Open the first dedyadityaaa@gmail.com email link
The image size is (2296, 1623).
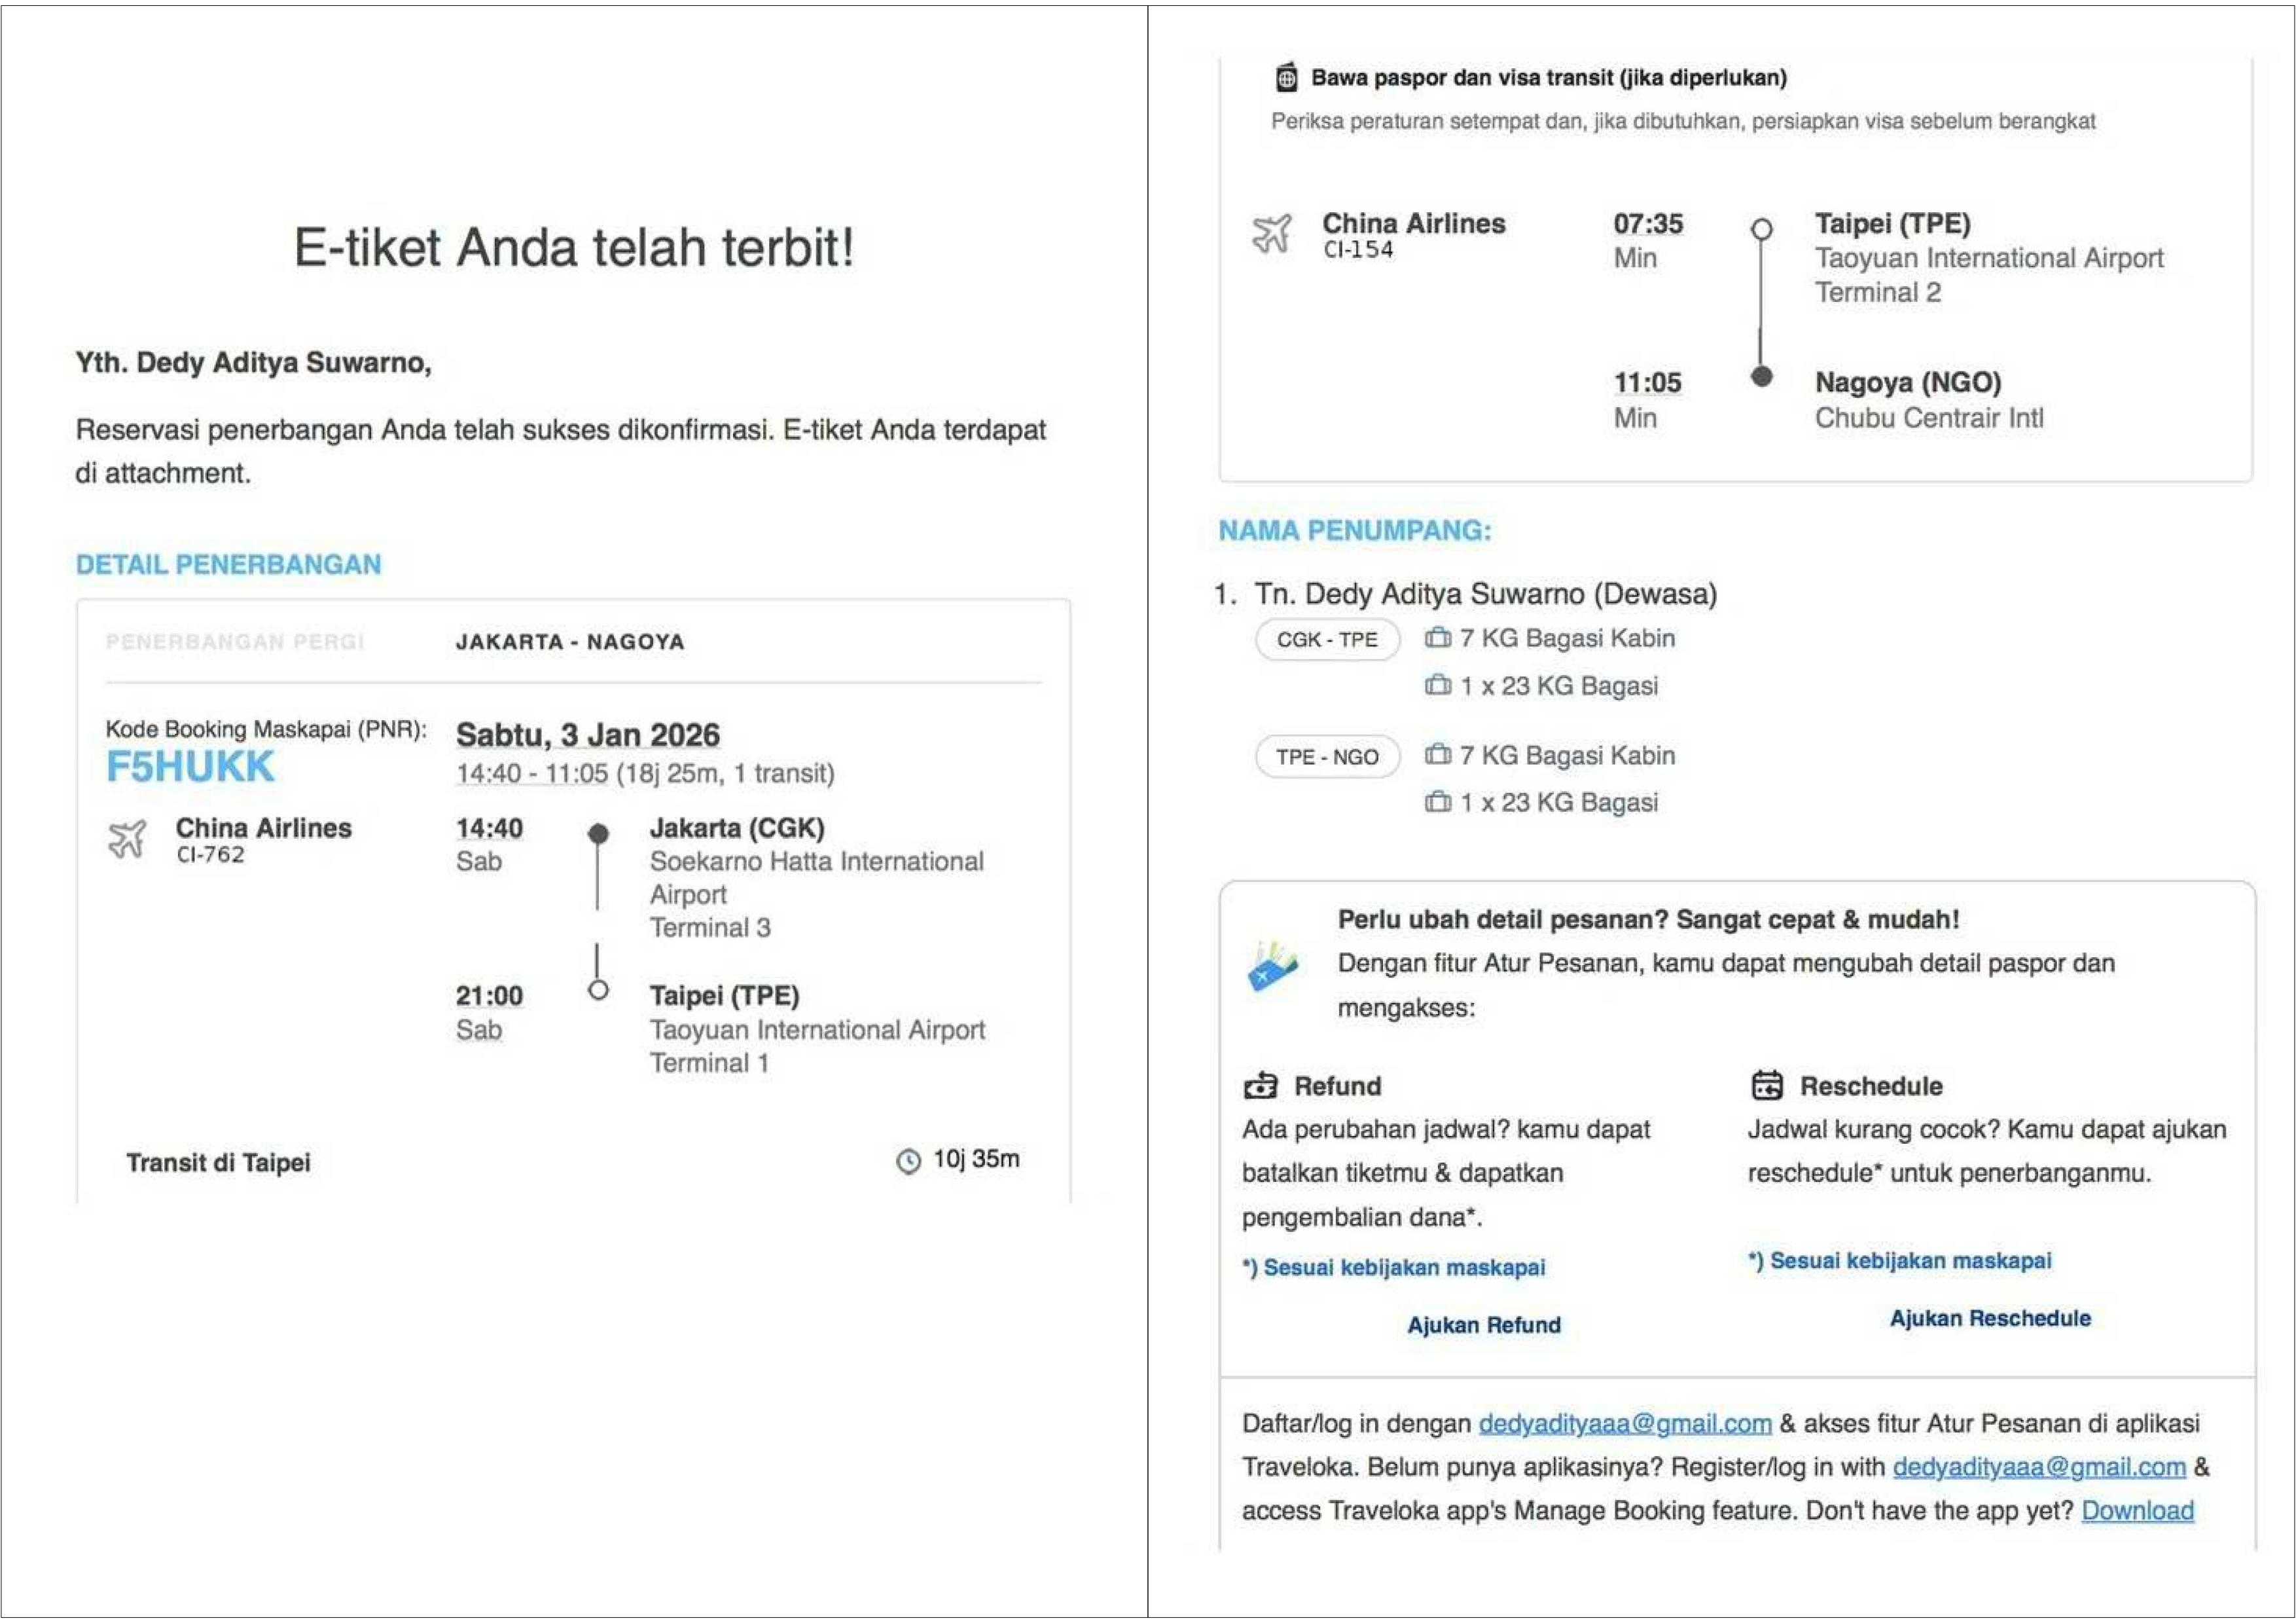(1625, 1424)
